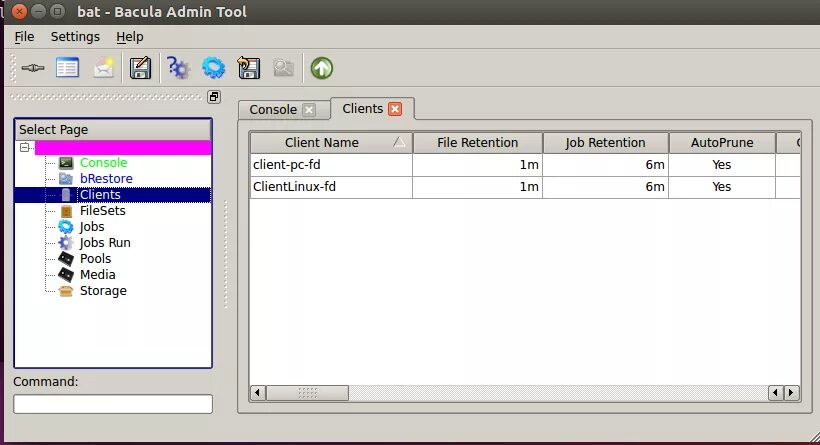Click the Jobs Run icon in tree
Viewport: 820px width, 445px height.
[66, 243]
